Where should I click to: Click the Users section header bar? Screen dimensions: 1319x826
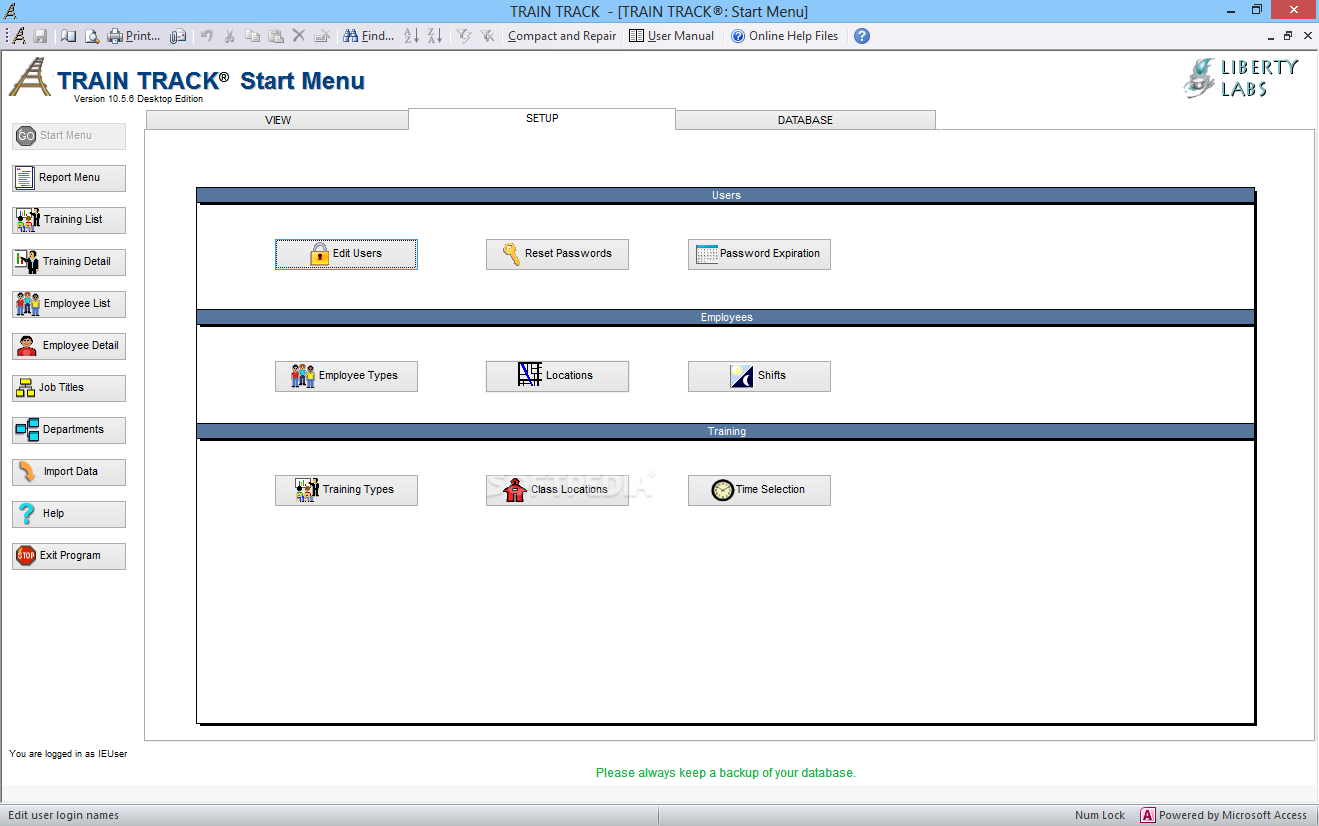[x=726, y=195]
